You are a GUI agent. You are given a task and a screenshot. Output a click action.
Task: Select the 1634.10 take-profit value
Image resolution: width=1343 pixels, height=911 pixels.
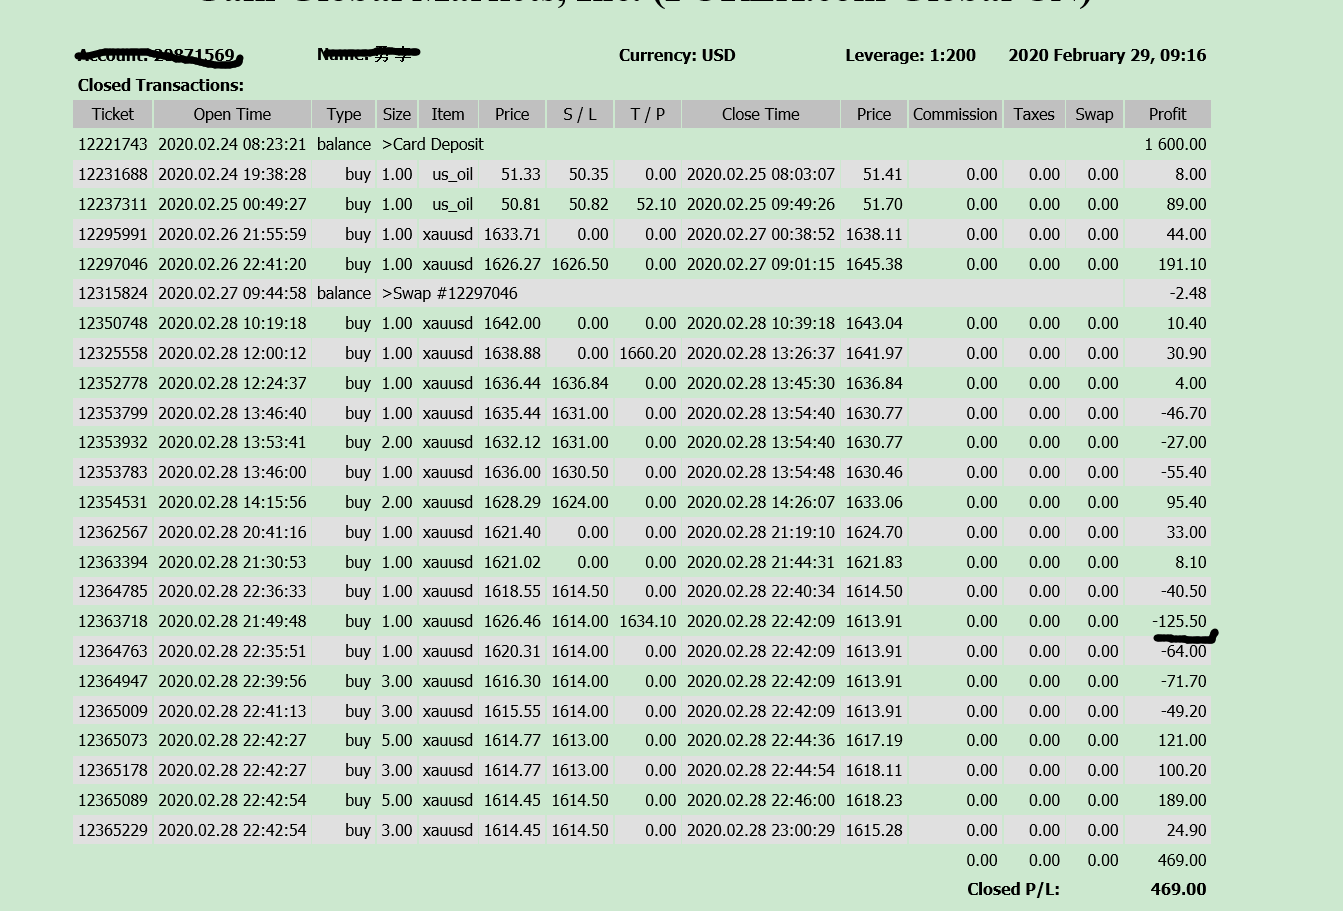648,621
